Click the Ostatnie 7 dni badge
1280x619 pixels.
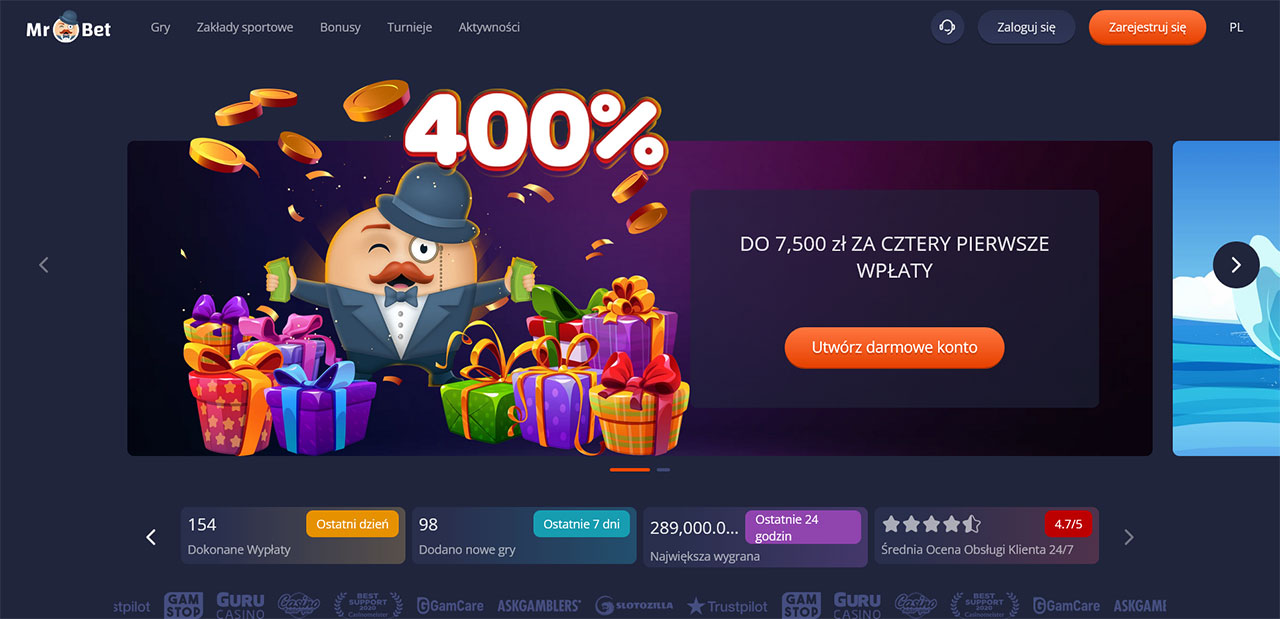pyautogui.click(x=582, y=524)
